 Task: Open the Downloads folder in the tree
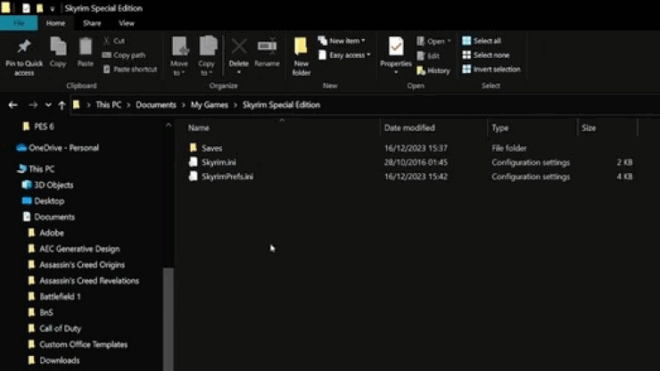coord(59,360)
